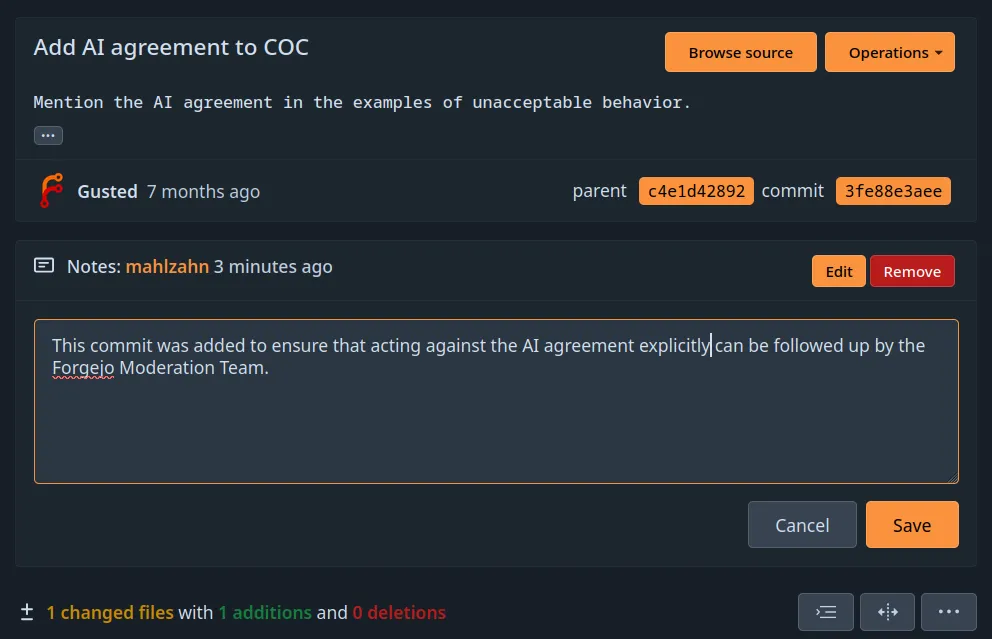This screenshot has height=639, width=992.
Task: Open the whitespace options icon
Action: (x=825, y=611)
